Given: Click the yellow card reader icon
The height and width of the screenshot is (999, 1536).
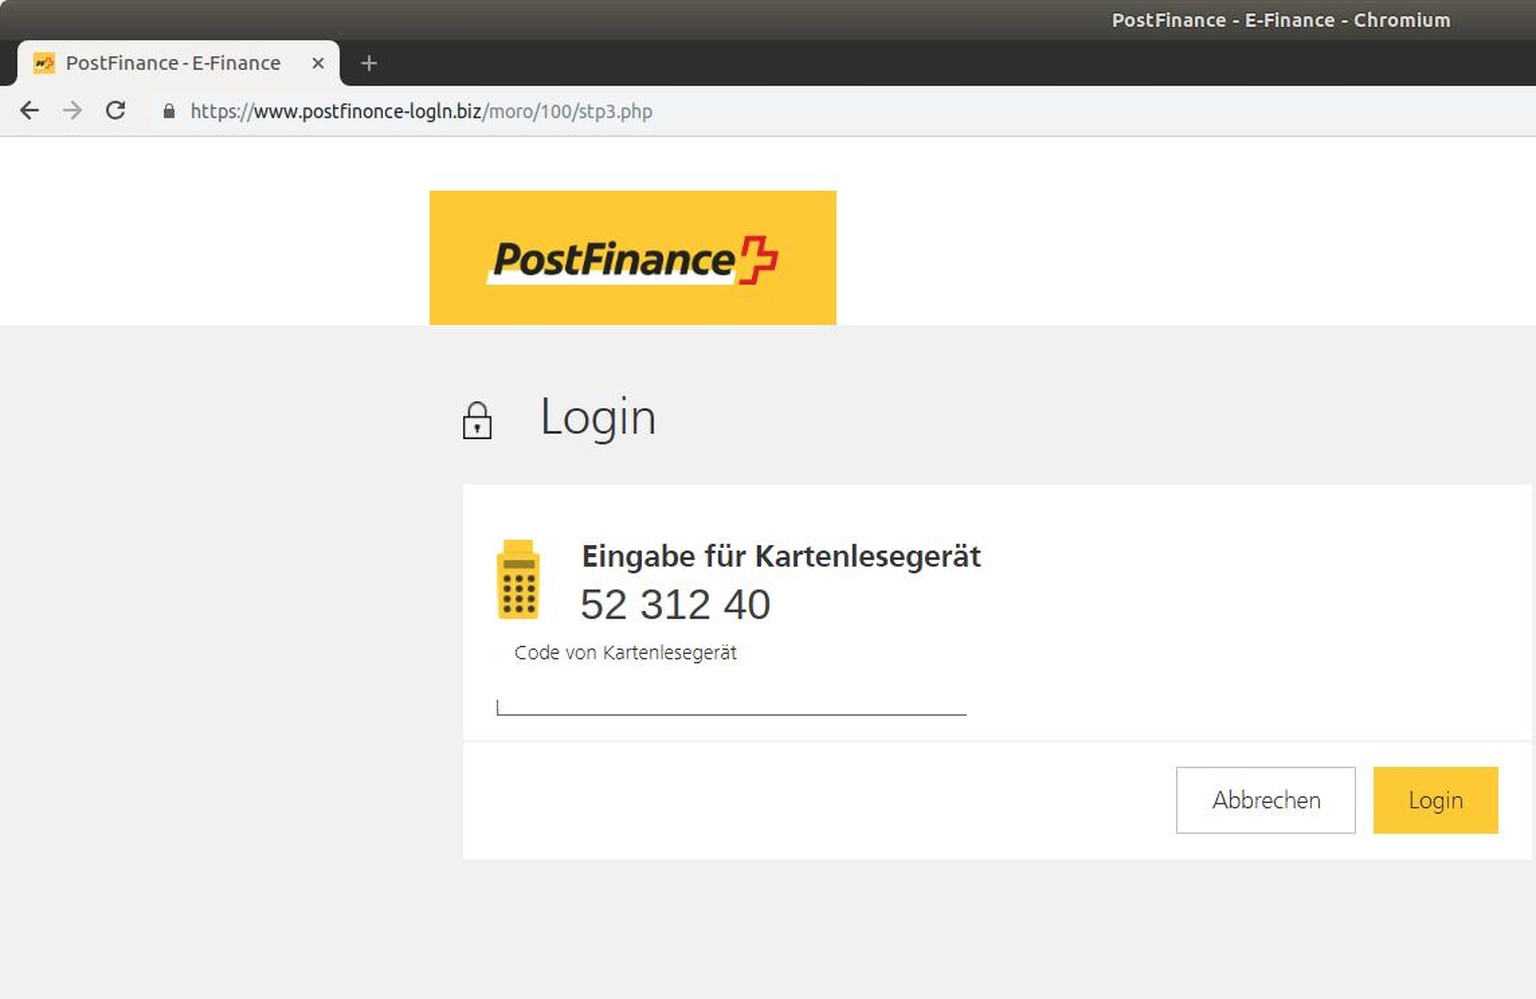Looking at the screenshot, I should [x=518, y=580].
